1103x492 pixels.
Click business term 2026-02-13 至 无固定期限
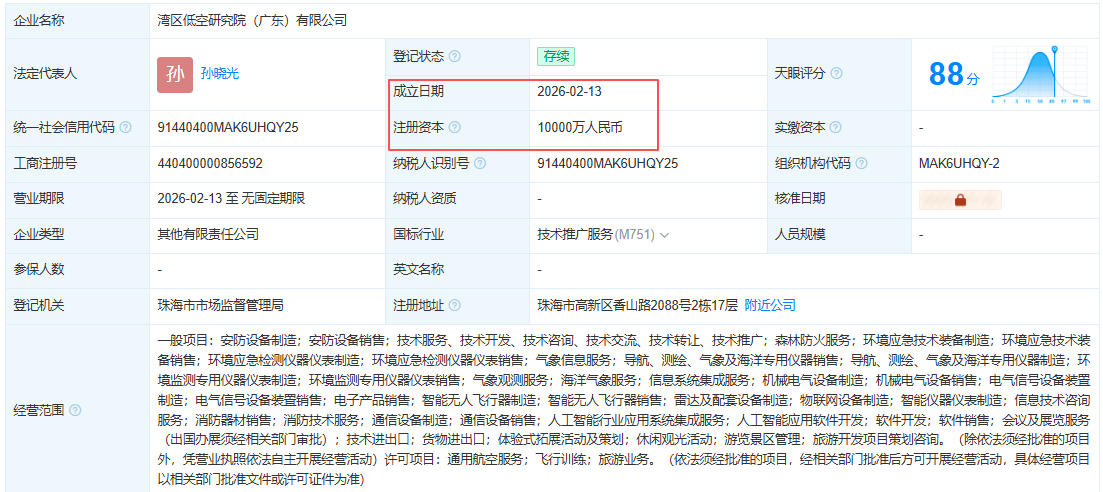point(231,198)
